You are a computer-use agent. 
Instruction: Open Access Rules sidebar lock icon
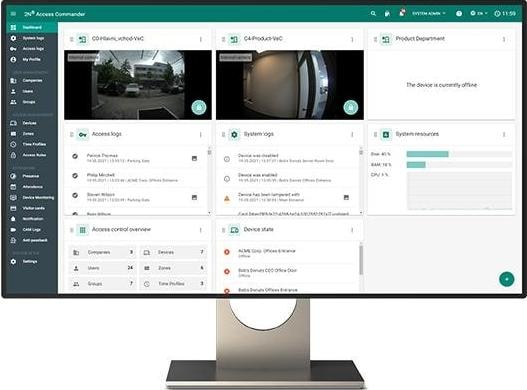(13, 155)
